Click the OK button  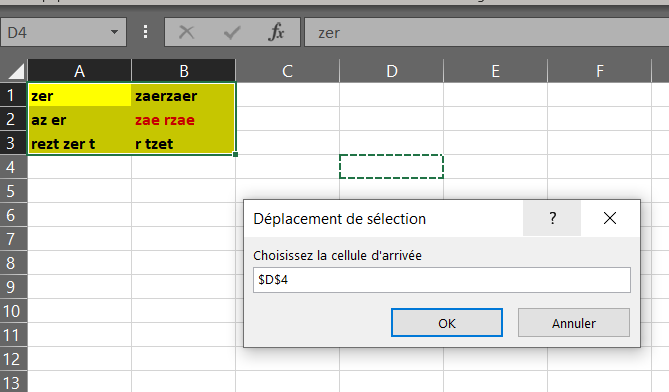pyautogui.click(x=447, y=323)
